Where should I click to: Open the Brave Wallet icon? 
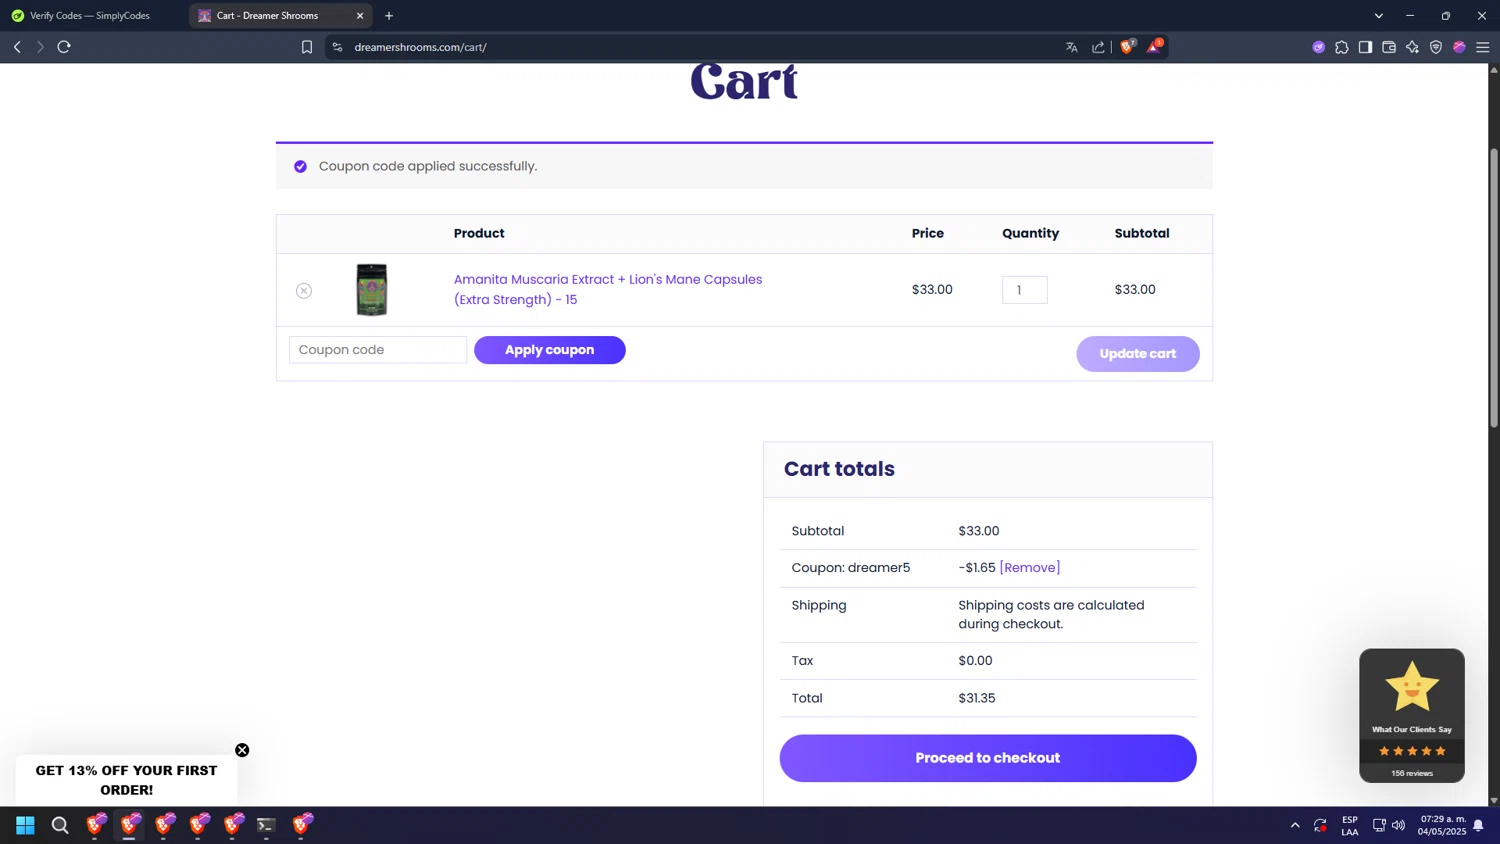pos(1389,47)
